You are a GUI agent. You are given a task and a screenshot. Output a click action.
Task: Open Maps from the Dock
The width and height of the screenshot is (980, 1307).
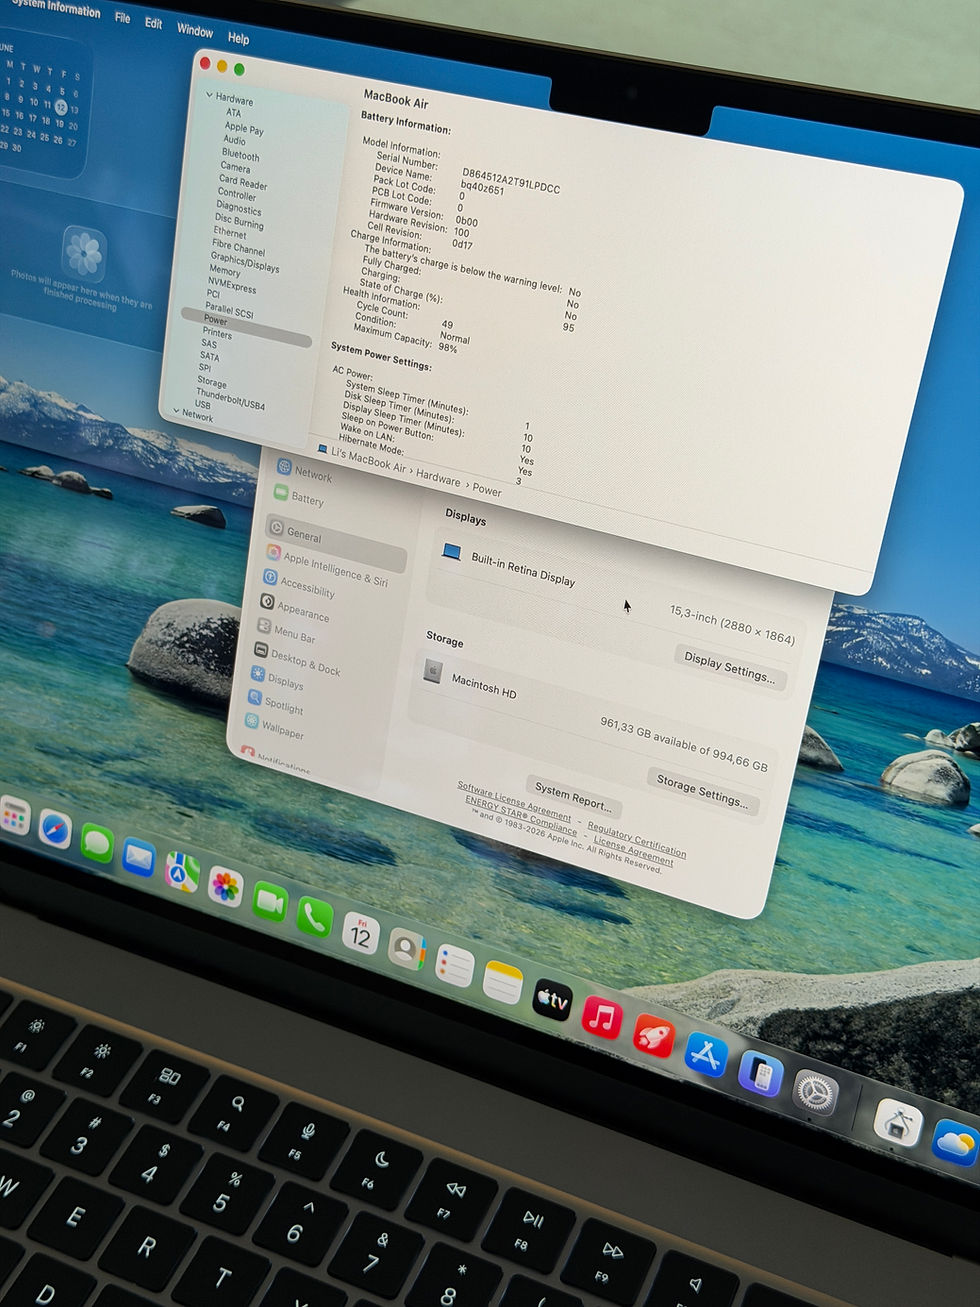click(x=181, y=872)
